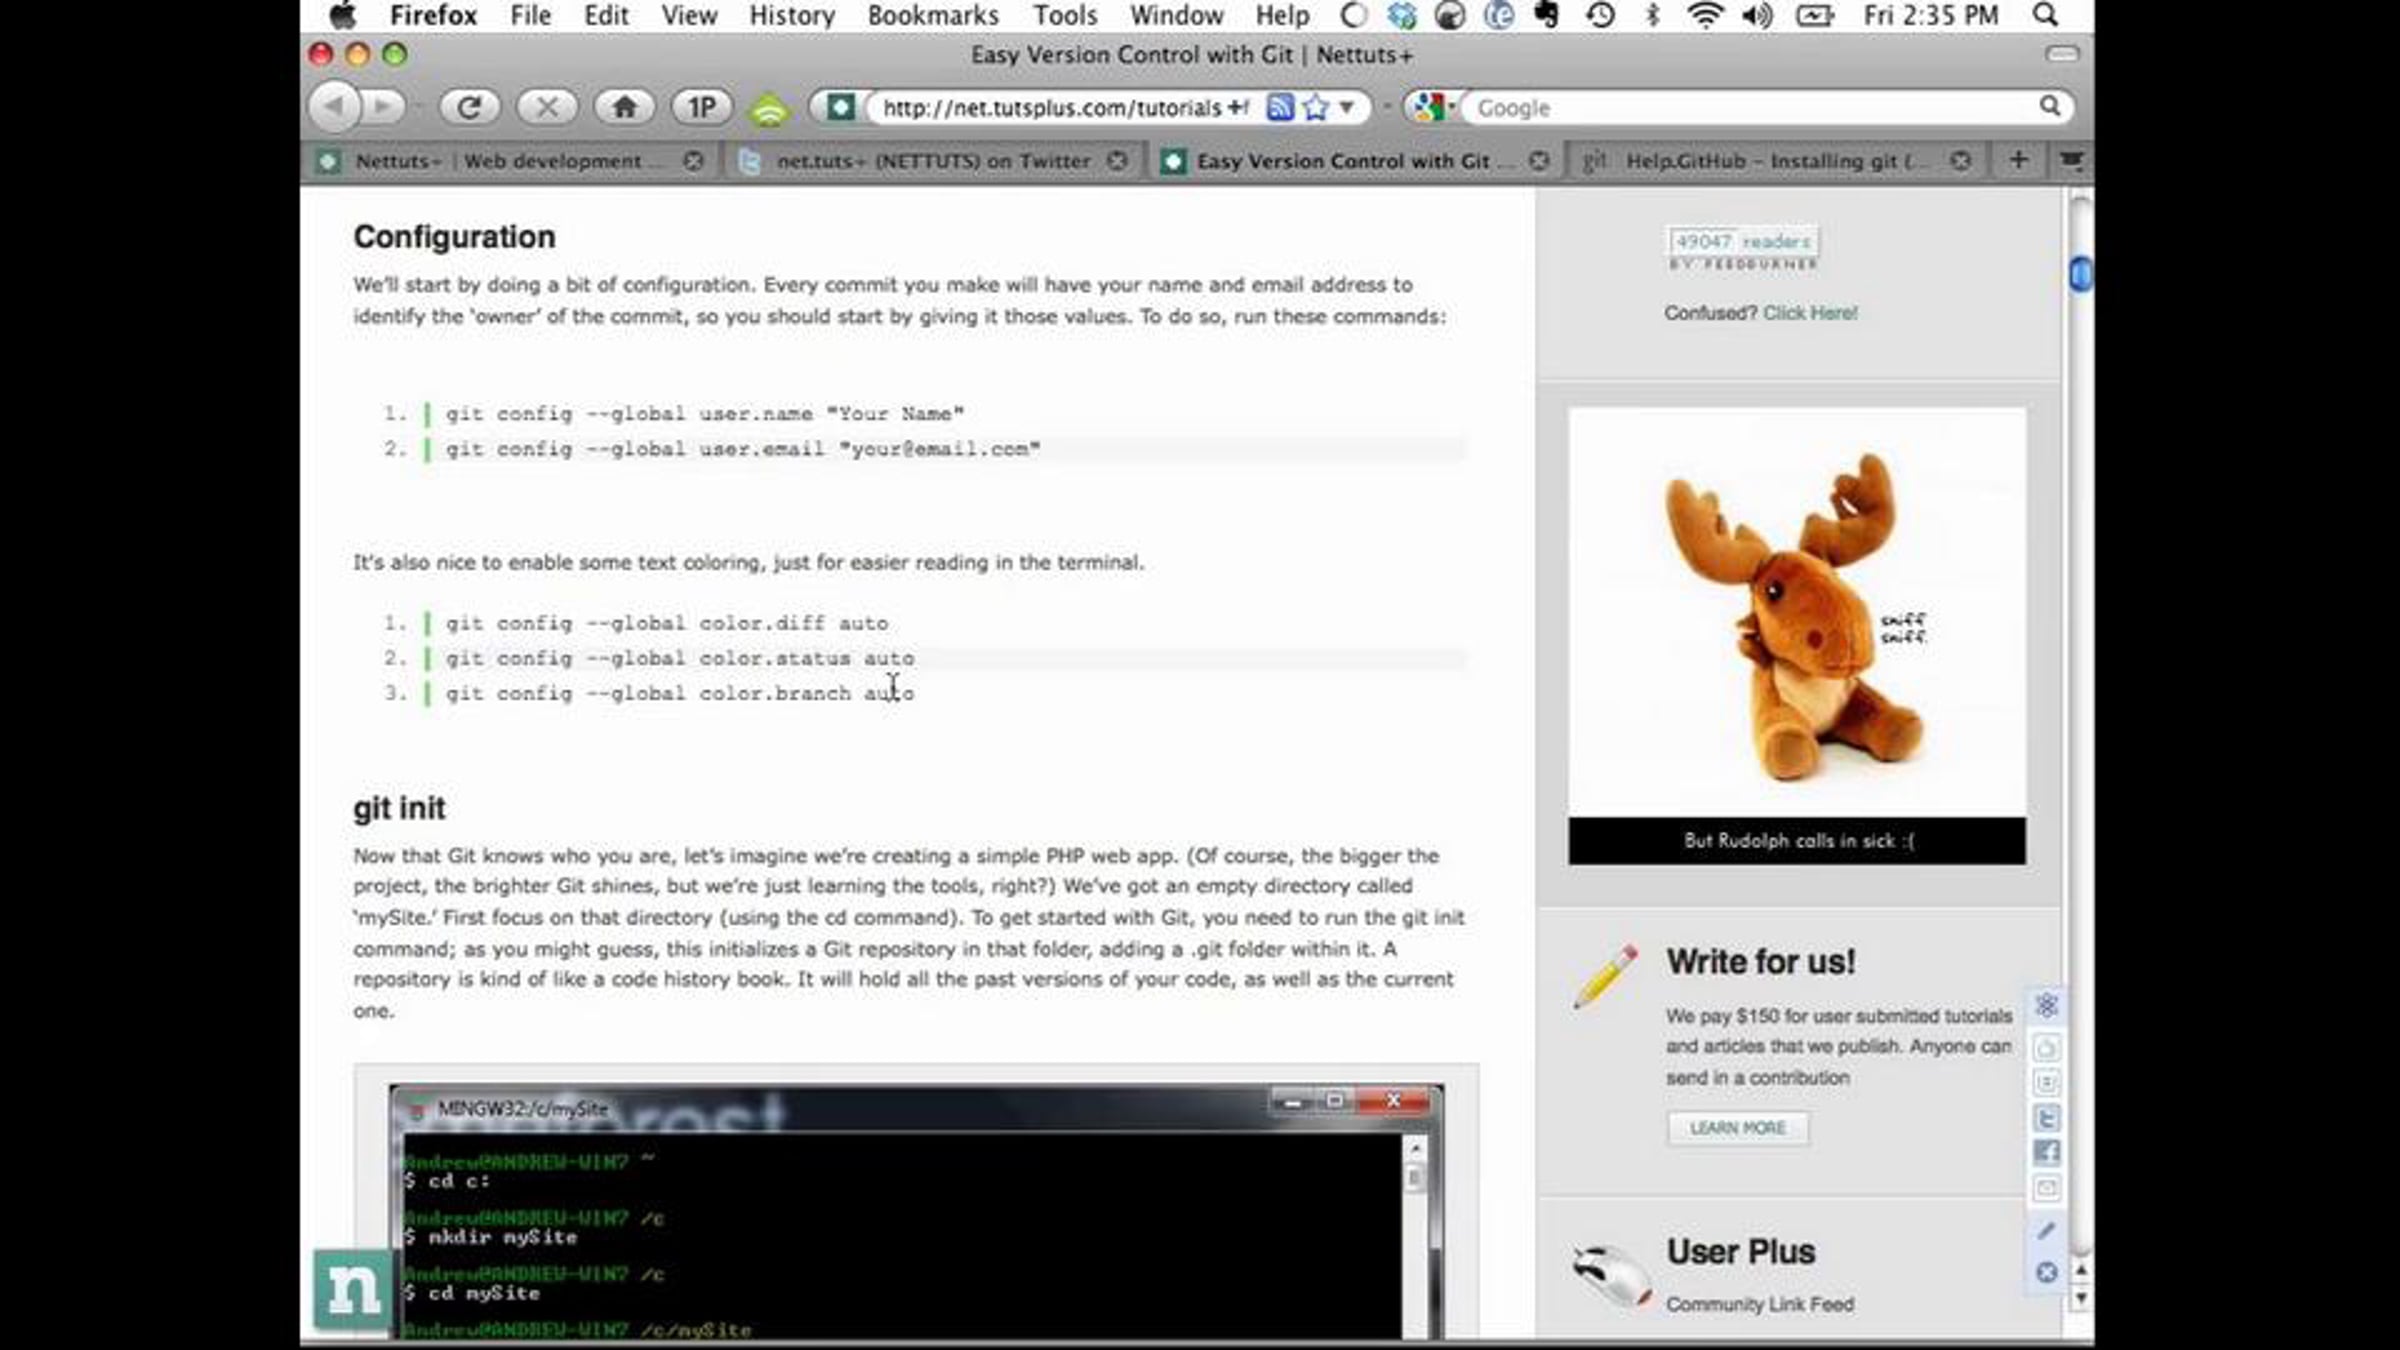
Task: Open the list all tabs button
Action: (2071, 160)
